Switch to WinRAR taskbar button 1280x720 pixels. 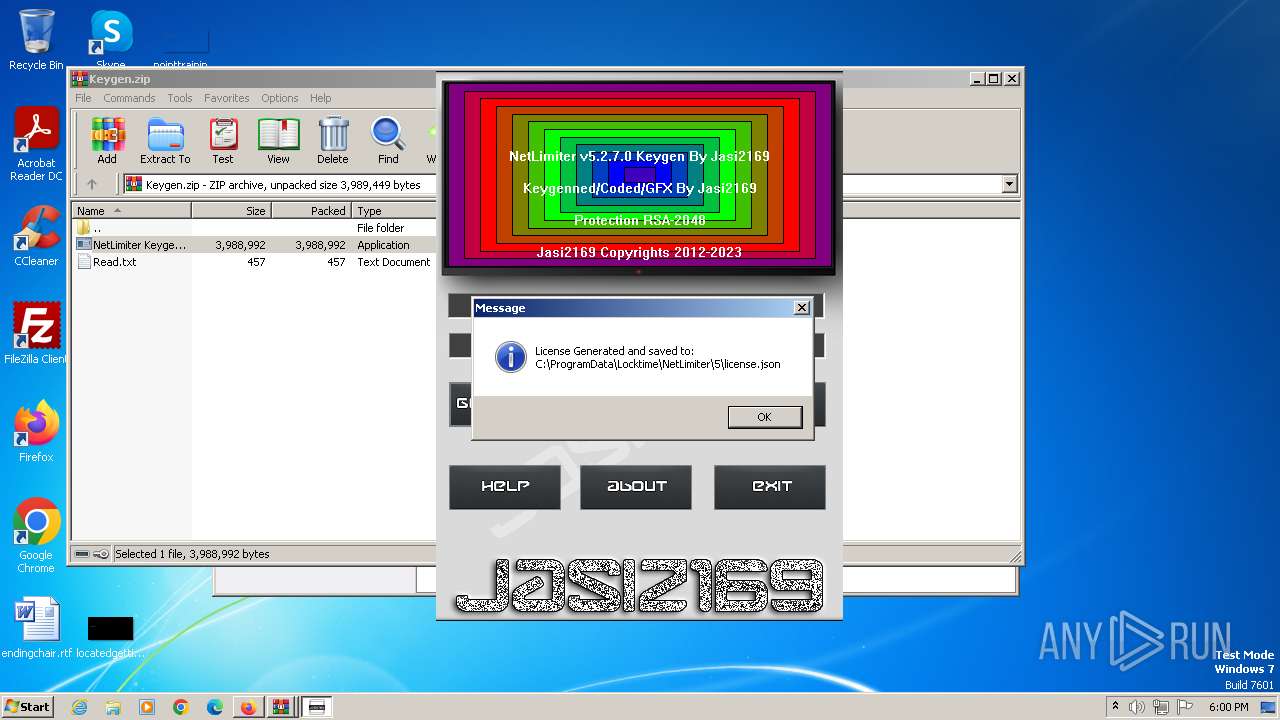(281, 707)
